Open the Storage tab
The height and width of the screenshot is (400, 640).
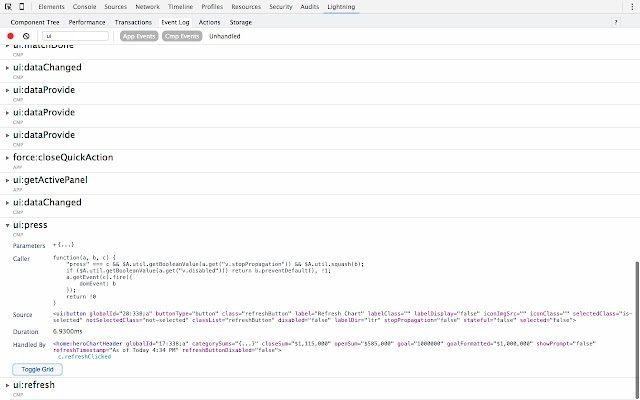coord(240,20)
